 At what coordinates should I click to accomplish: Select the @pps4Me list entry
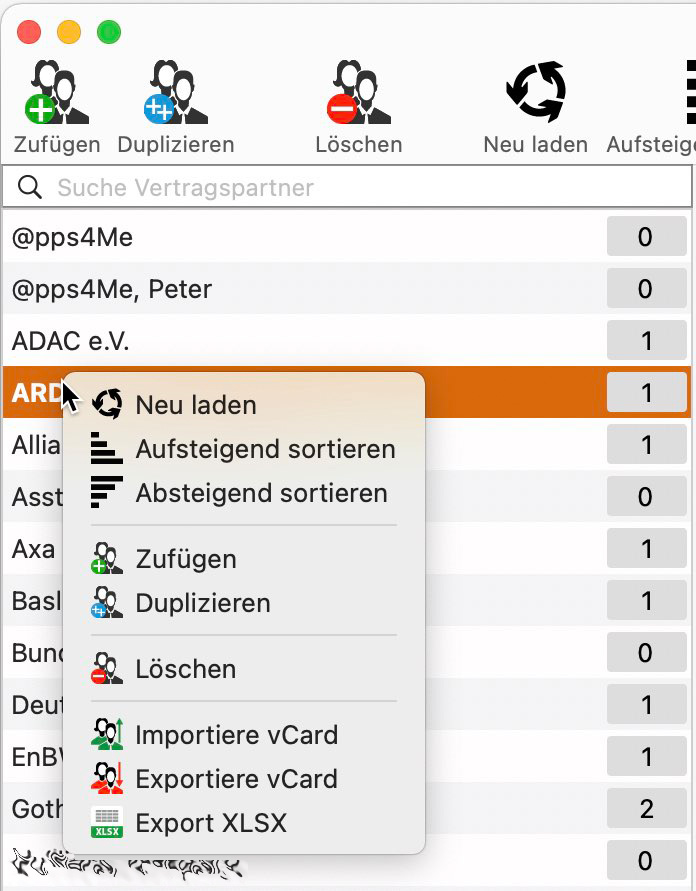(x=347, y=236)
